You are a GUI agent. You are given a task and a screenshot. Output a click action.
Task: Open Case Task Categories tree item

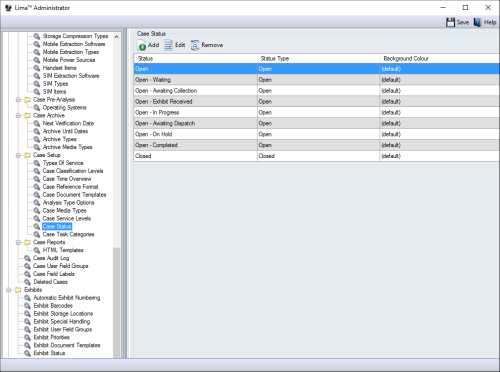click(x=68, y=234)
